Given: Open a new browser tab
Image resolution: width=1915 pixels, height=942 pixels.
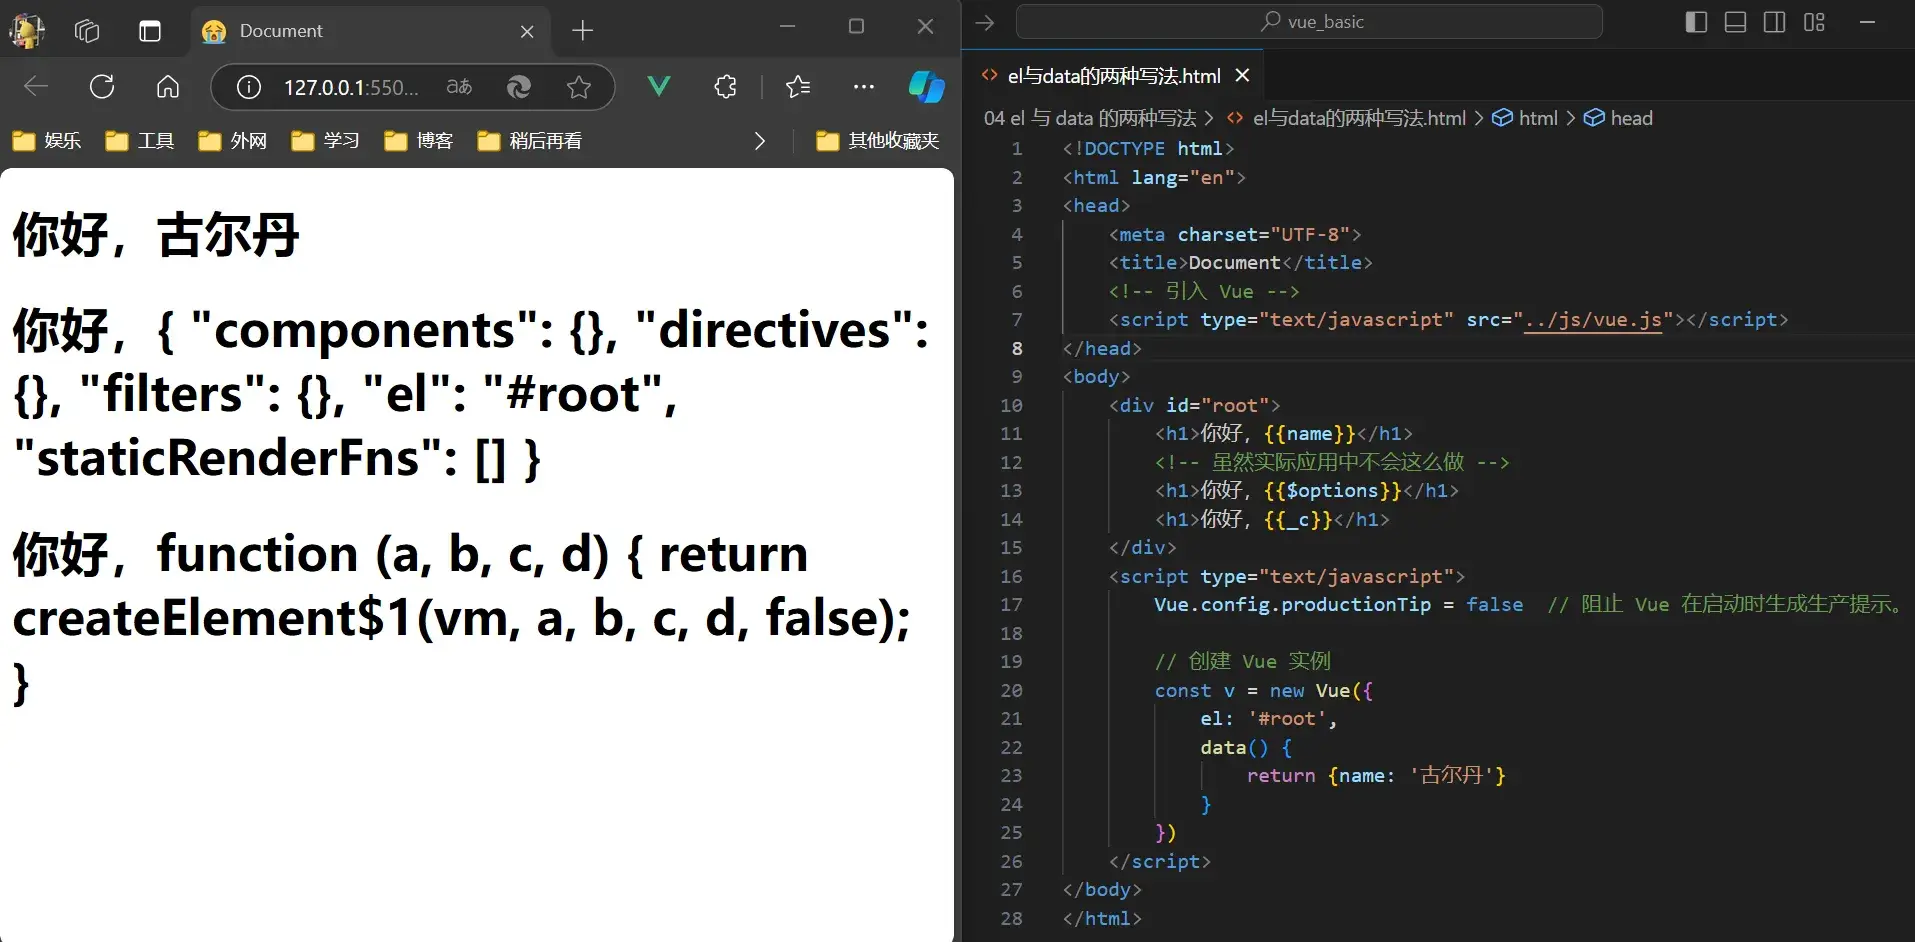Looking at the screenshot, I should click(582, 31).
